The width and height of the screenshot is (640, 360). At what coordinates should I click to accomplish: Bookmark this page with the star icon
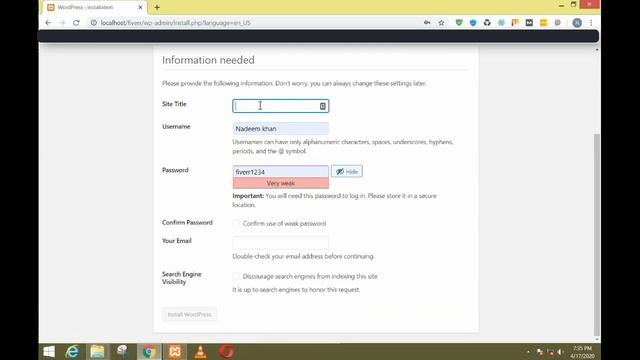[x=441, y=23]
